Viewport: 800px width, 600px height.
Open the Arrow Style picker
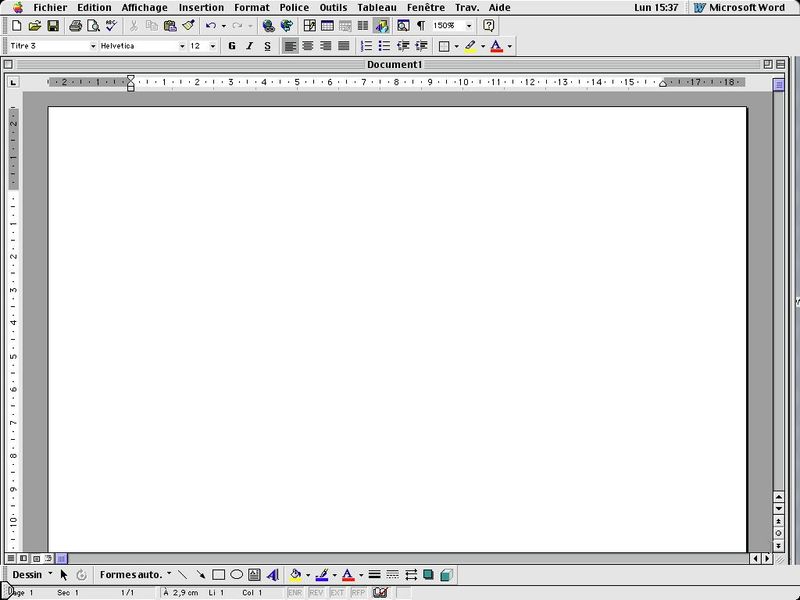tap(411, 575)
